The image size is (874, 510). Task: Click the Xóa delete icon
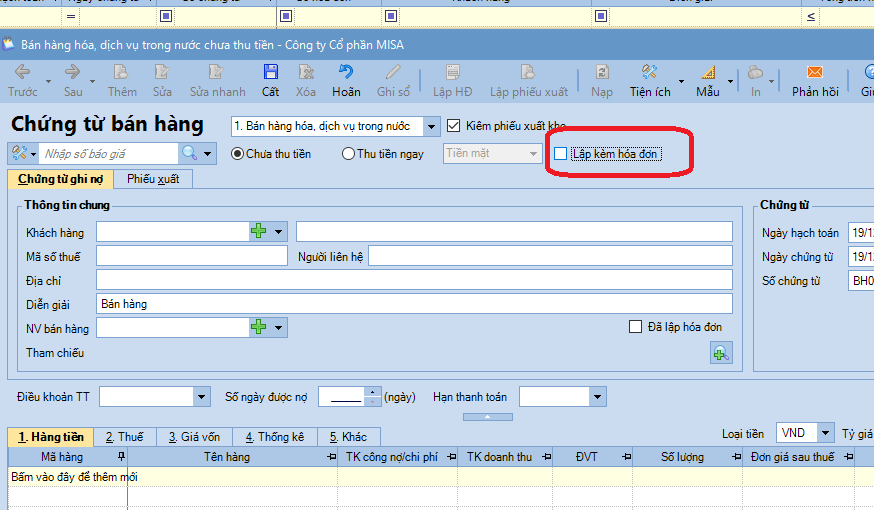[305, 72]
